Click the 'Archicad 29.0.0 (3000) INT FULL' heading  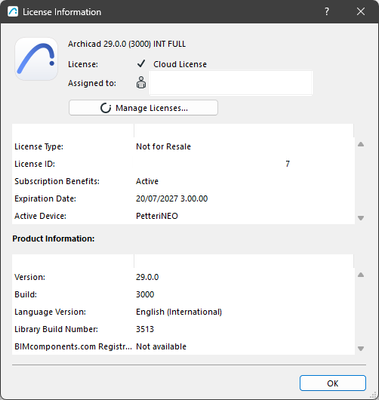[127, 44]
